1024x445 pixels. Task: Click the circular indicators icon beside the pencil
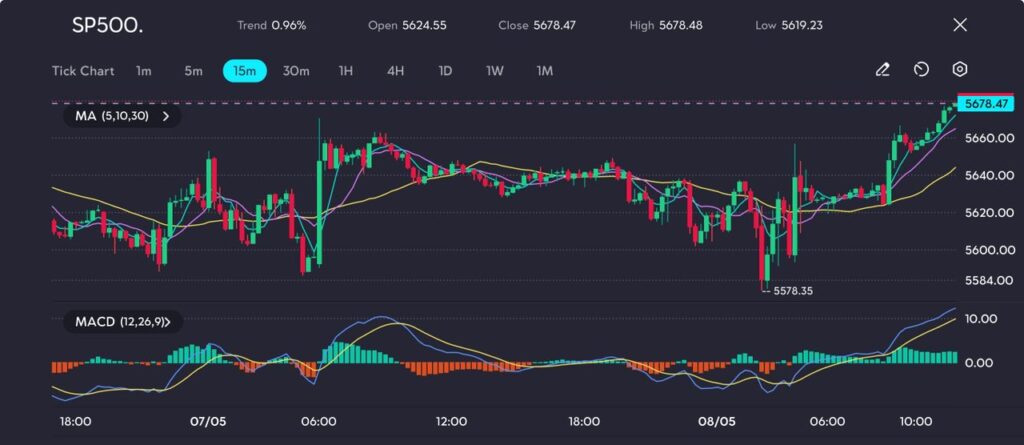tap(921, 70)
